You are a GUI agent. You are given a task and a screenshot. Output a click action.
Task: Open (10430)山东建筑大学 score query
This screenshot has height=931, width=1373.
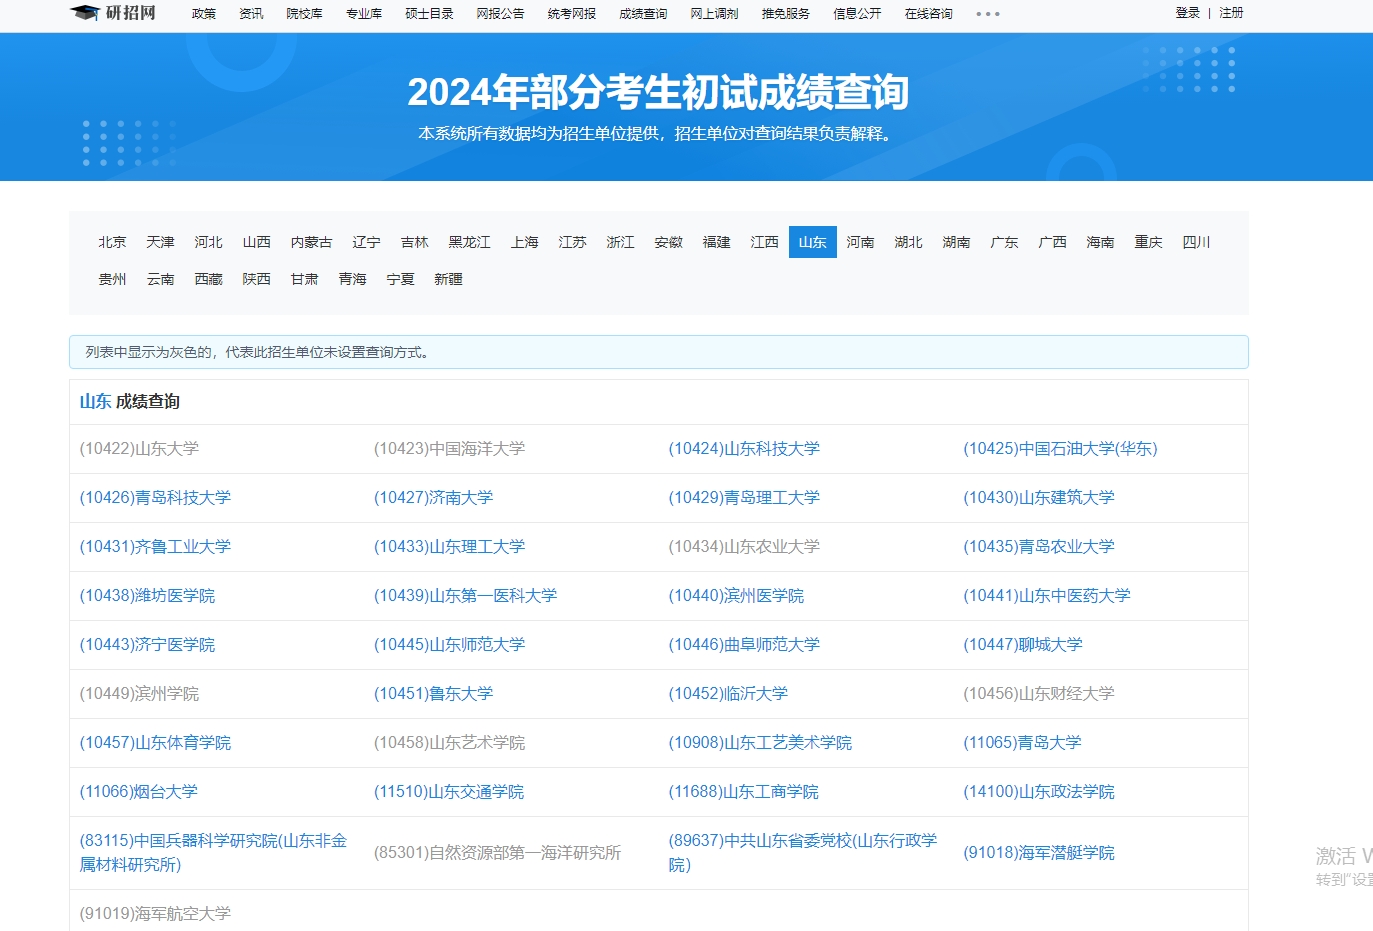1039,498
